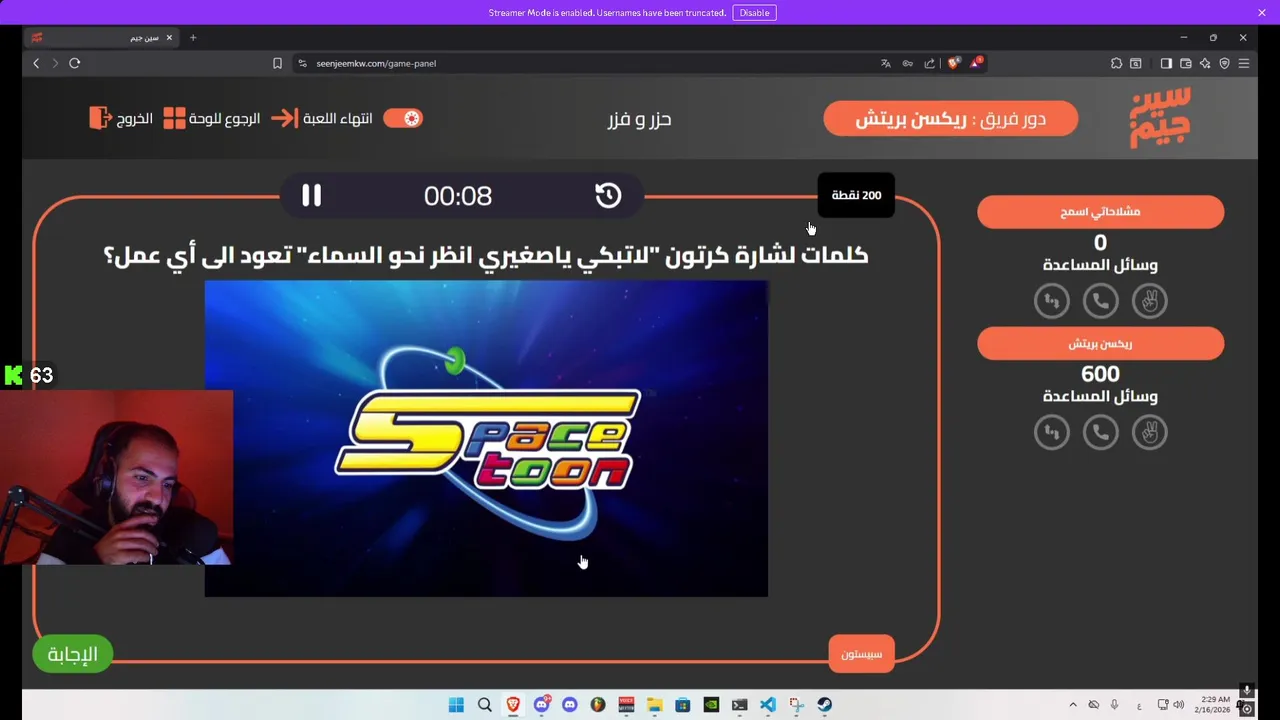Toggle the browser sidebar panel
The image size is (1280, 720).
click(1166, 63)
